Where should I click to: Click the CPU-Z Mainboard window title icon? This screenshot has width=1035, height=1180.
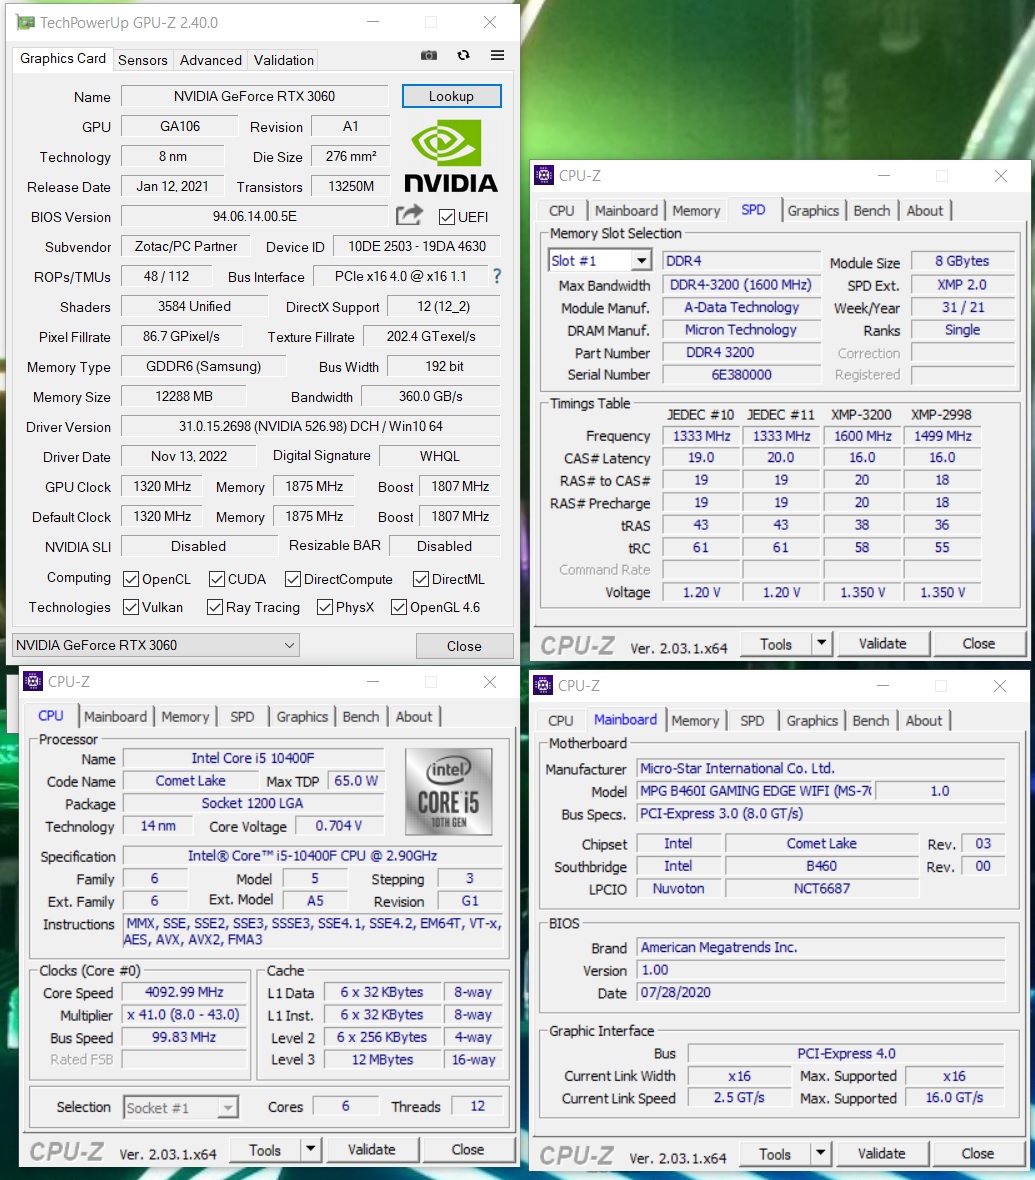(x=543, y=685)
